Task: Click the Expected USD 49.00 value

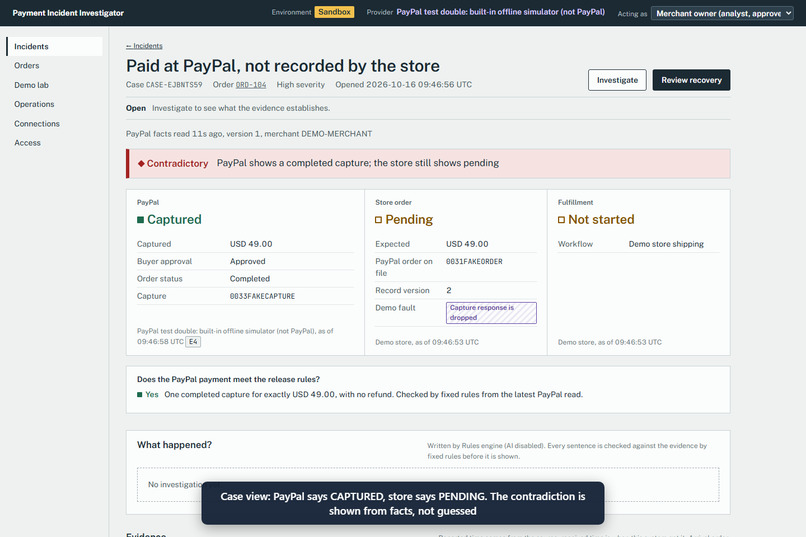Action: point(467,244)
